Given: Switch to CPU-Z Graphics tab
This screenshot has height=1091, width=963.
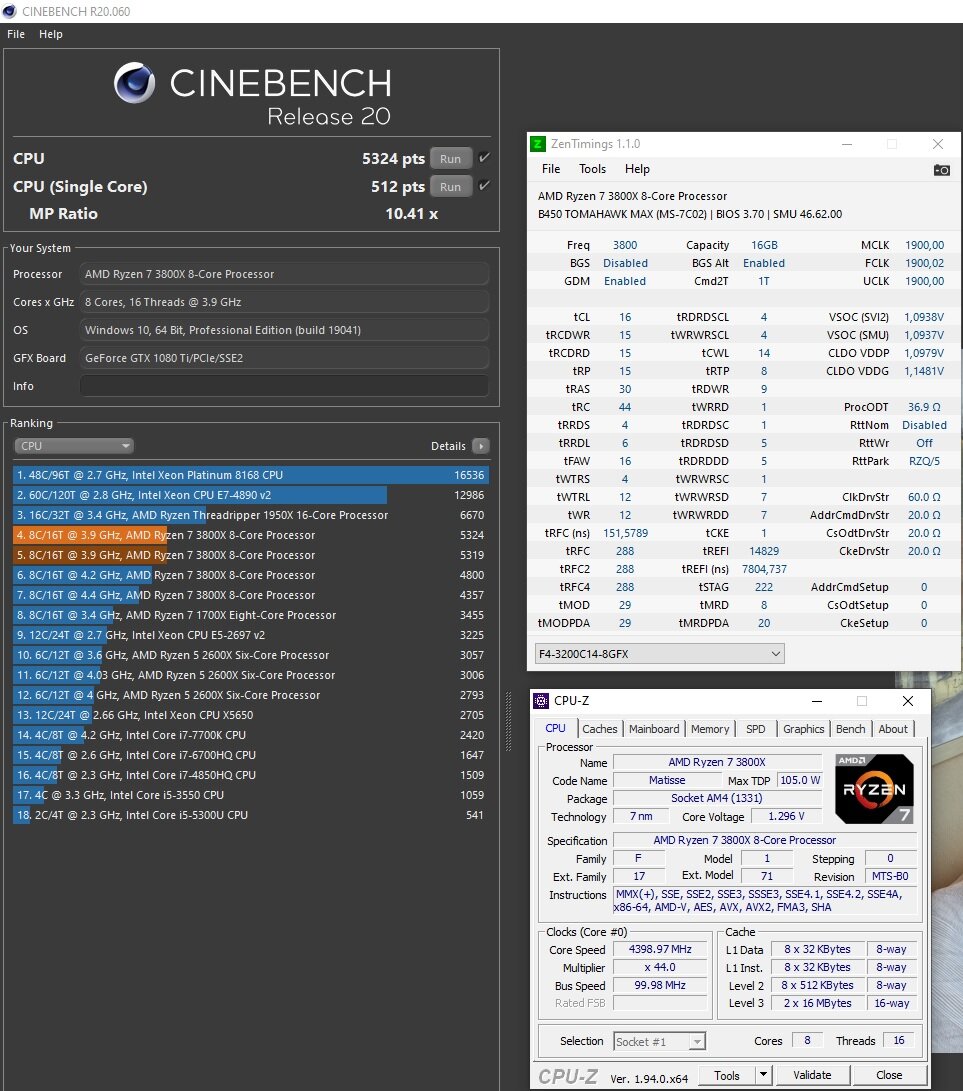Looking at the screenshot, I should pos(804,729).
